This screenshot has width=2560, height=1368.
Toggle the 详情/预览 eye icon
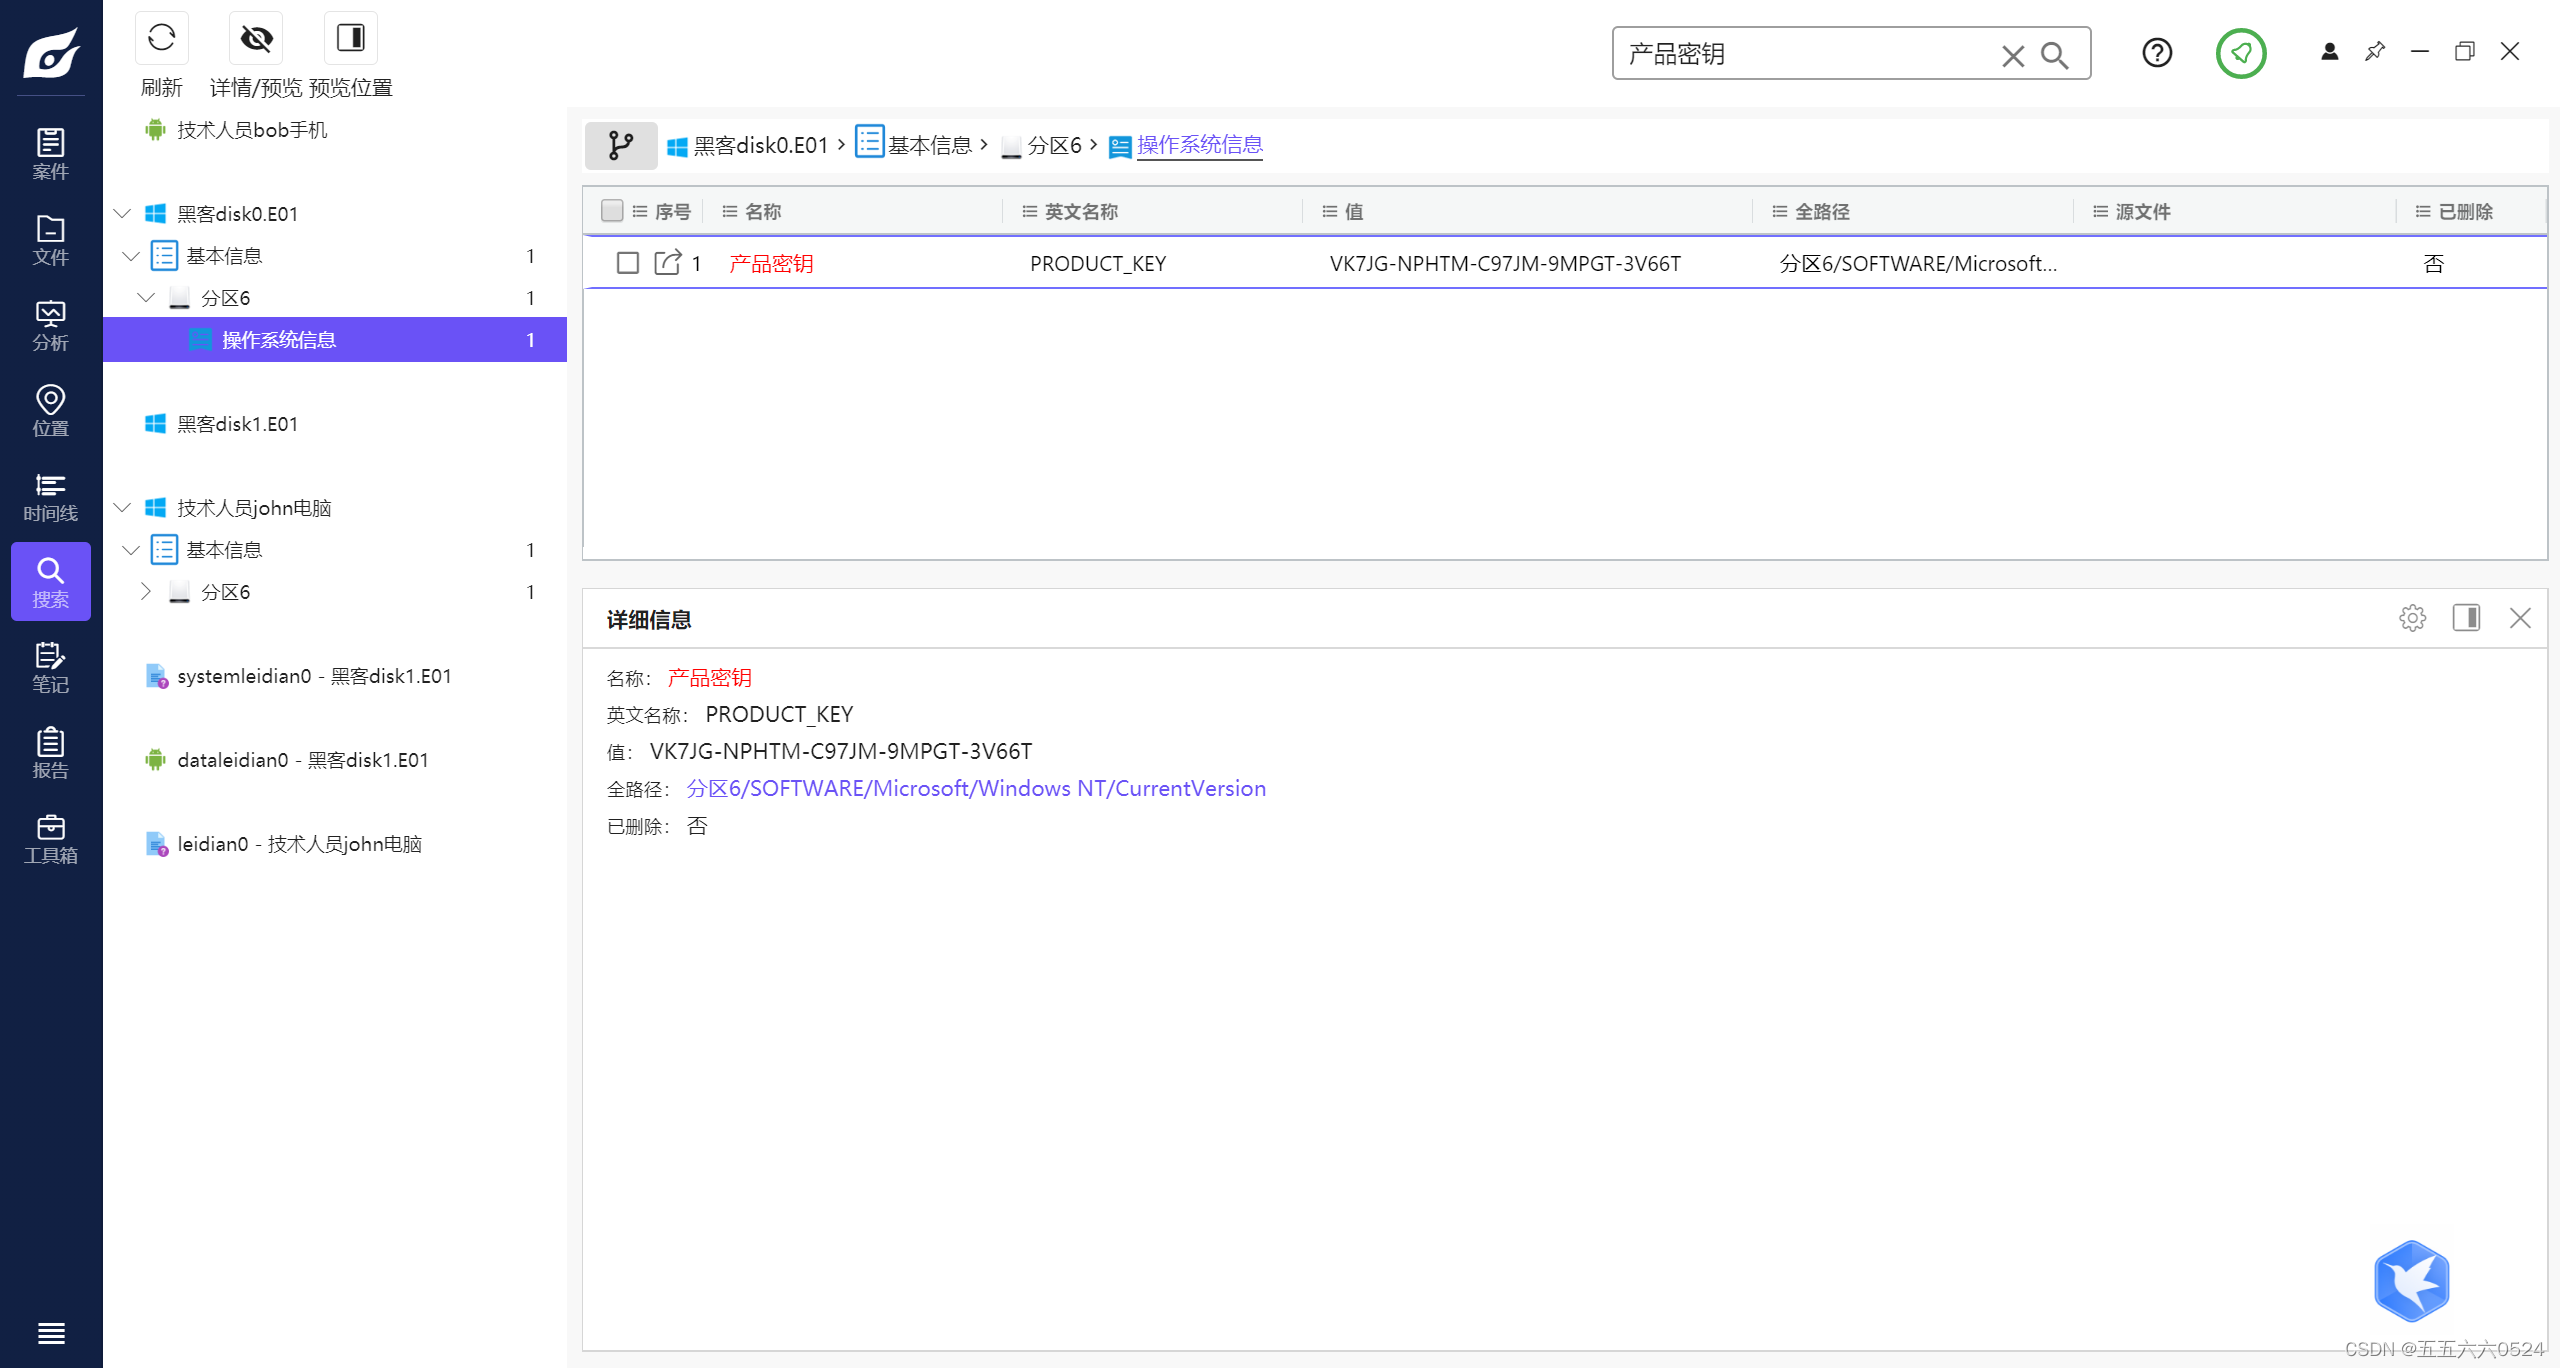256,38
